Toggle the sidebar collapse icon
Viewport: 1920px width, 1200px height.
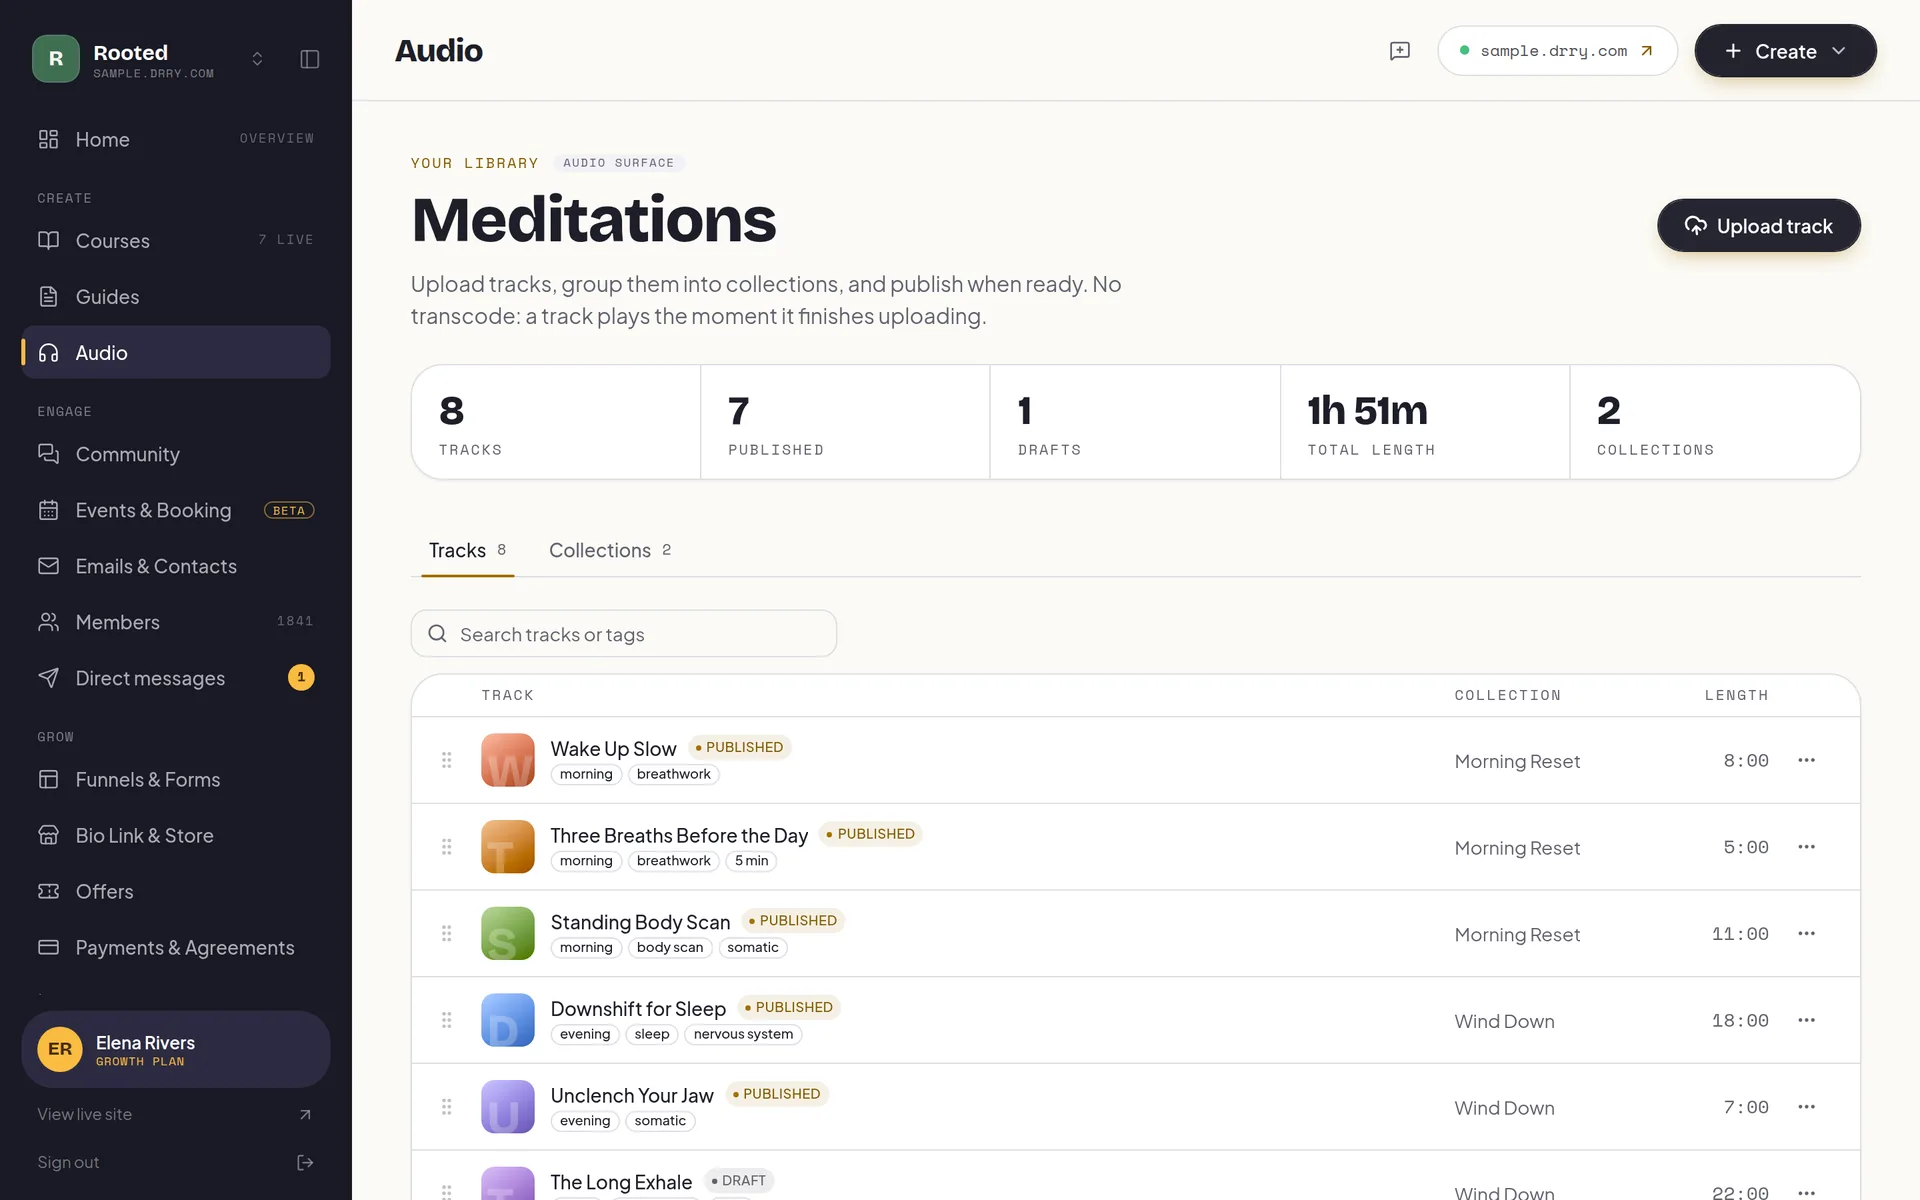[310, 59]
